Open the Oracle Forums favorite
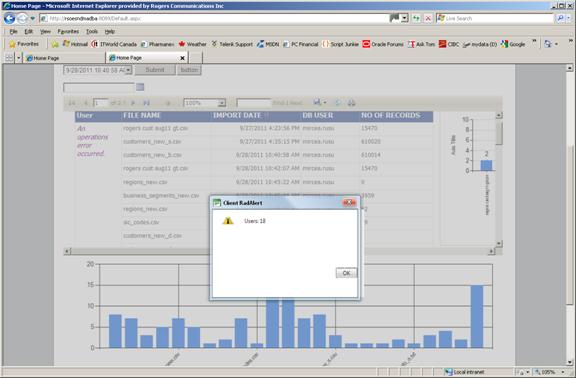This screenshot has height=378, width=576. (x=383, y=44)
